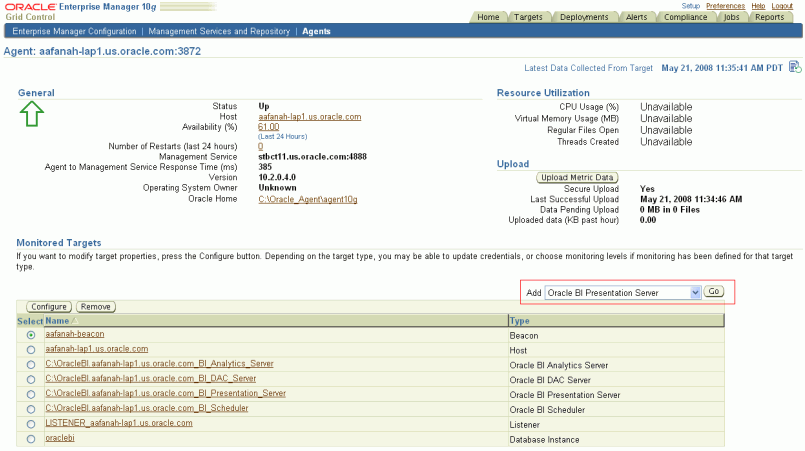
Task: Open the Compliance tab
Action: tap(685, 17)
